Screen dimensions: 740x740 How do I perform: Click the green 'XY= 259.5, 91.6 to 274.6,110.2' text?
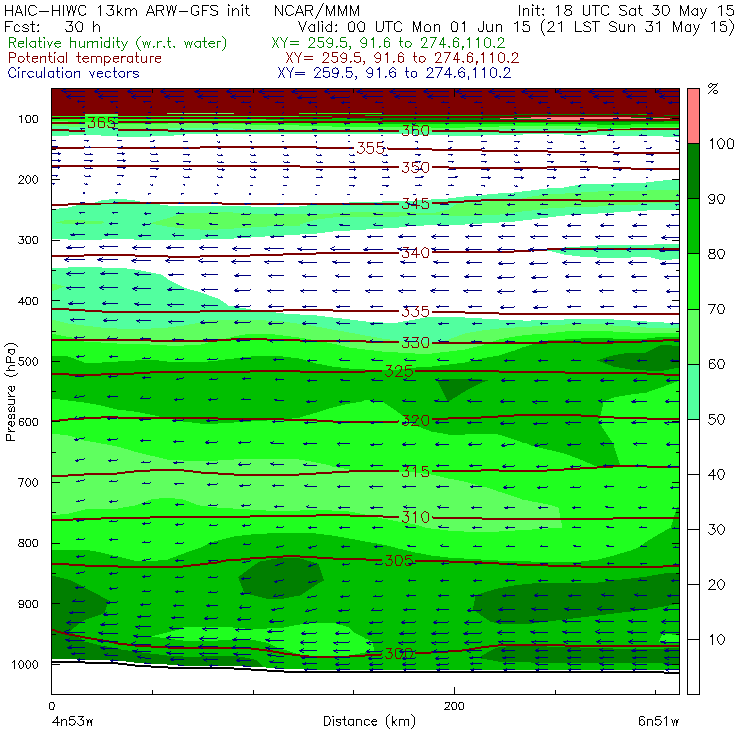tap(388, 43)
